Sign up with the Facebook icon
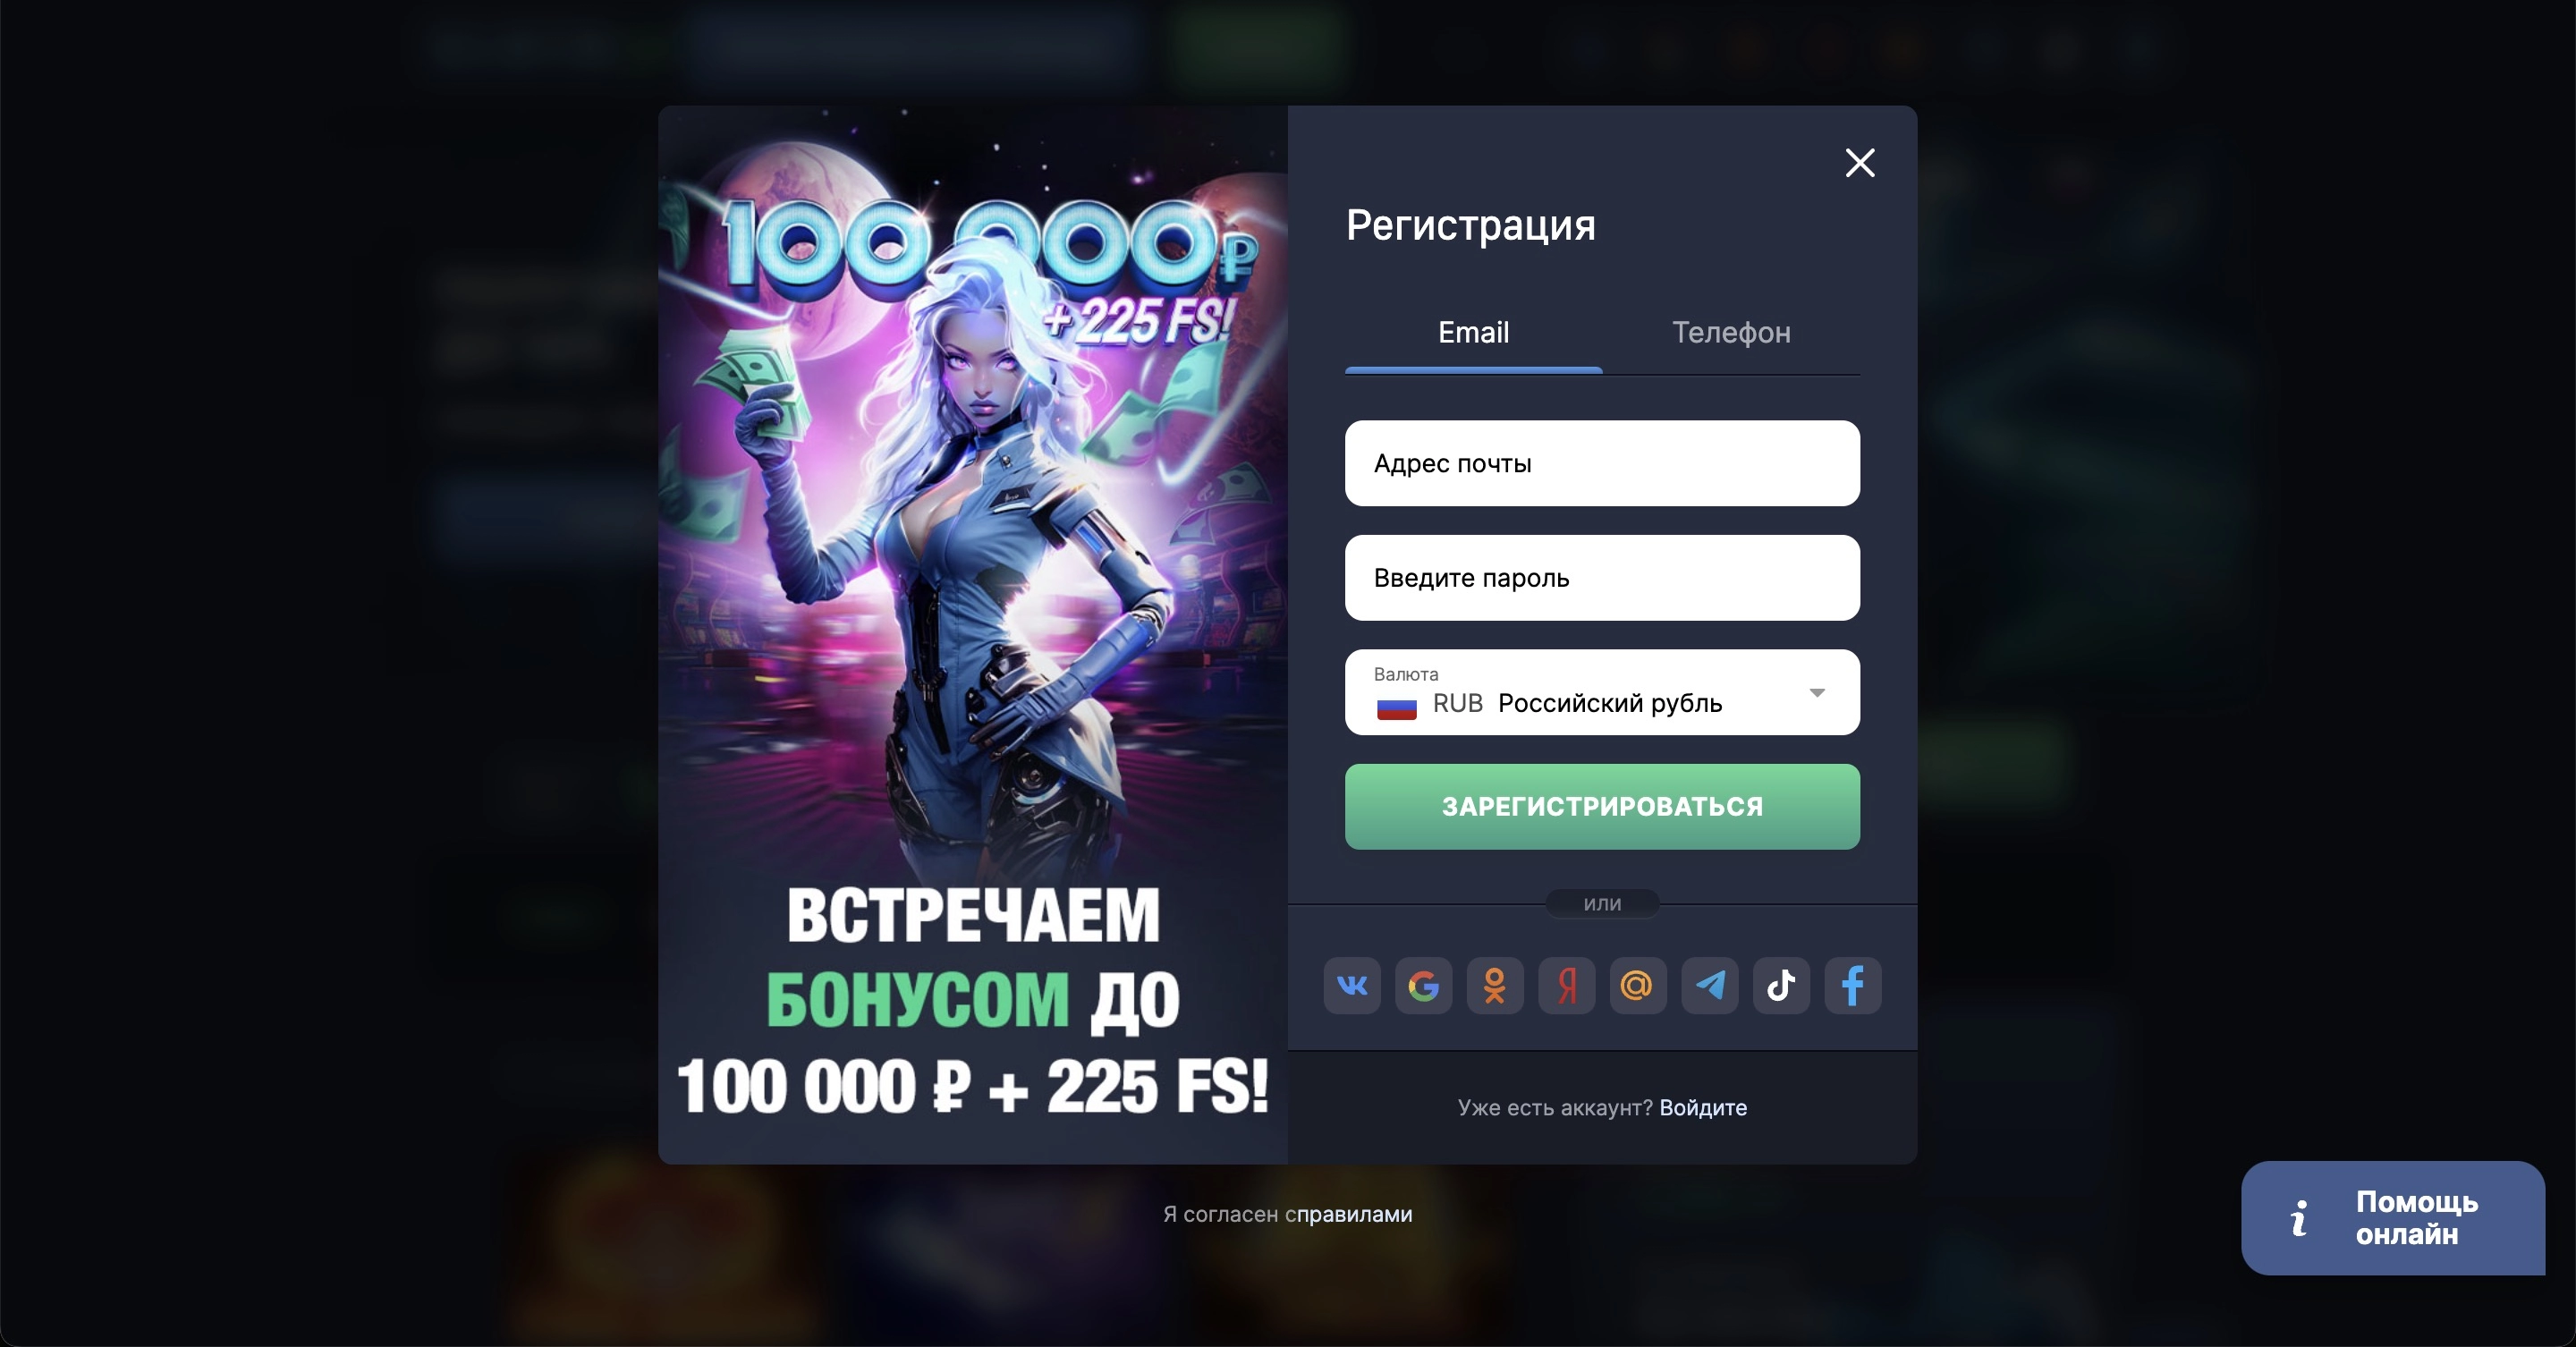 (1853, 986)
